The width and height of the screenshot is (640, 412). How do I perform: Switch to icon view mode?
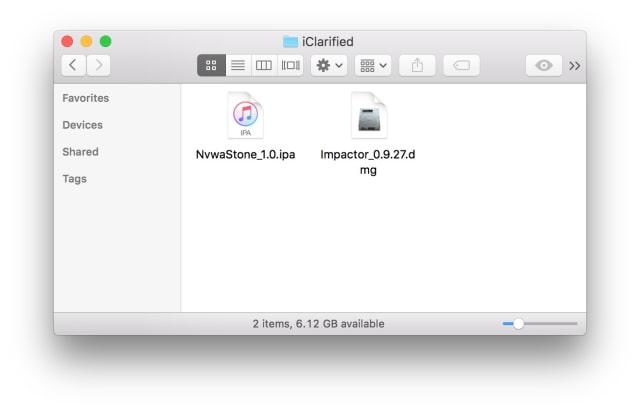211,65
